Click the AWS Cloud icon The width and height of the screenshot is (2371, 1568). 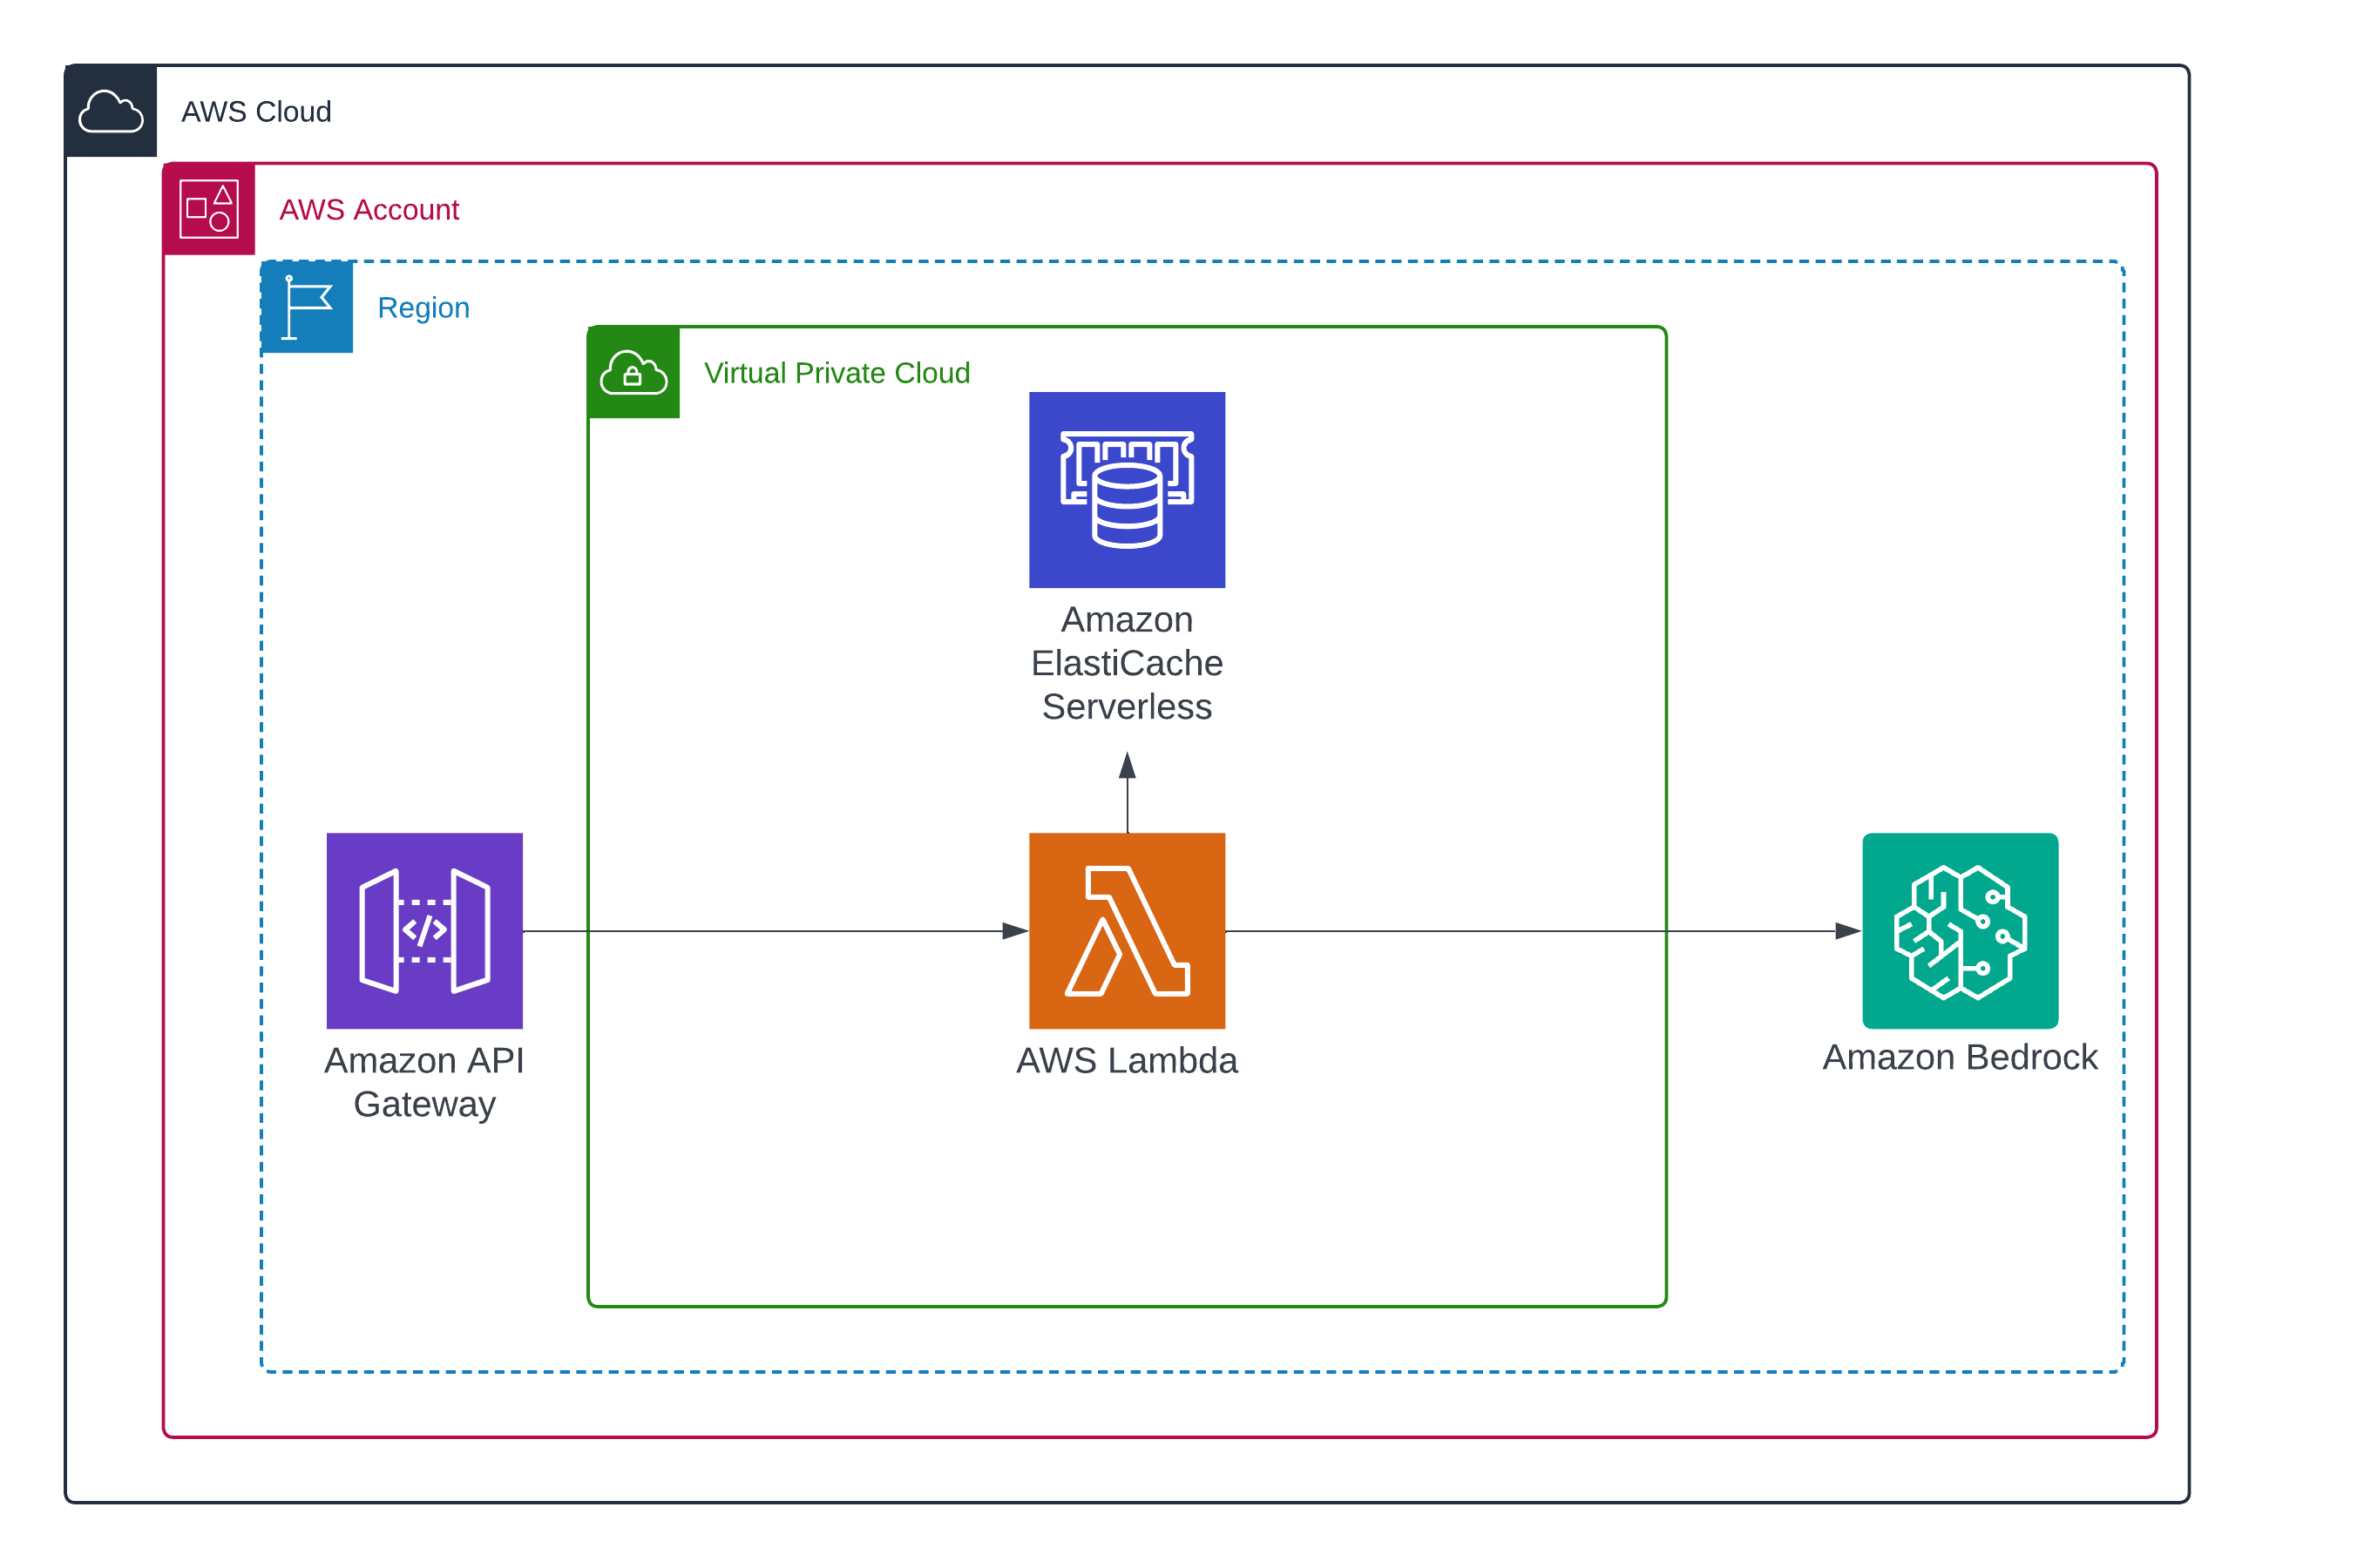coord(110,111)
